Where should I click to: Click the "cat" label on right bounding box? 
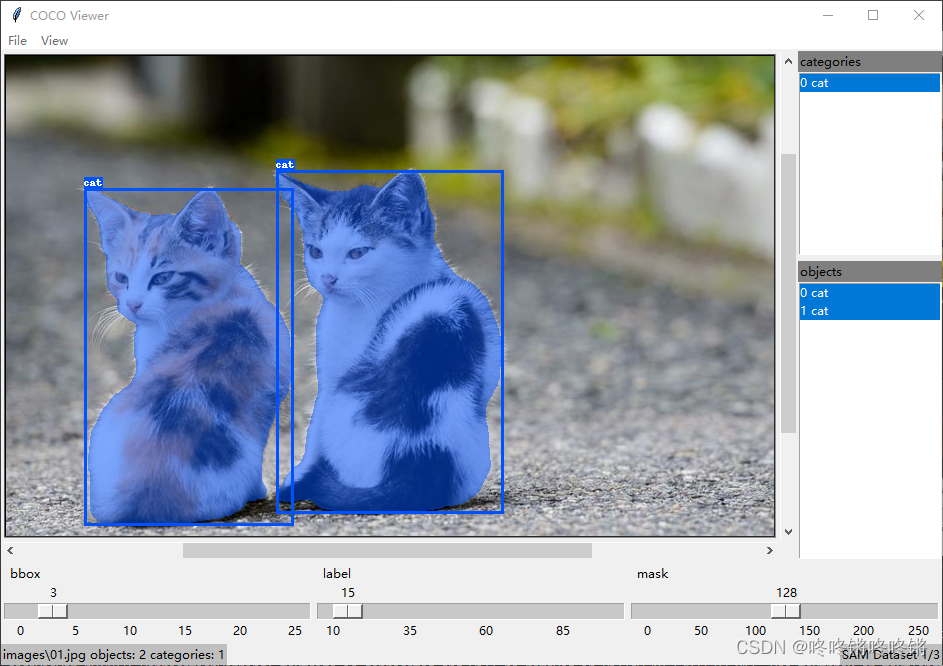285,165
